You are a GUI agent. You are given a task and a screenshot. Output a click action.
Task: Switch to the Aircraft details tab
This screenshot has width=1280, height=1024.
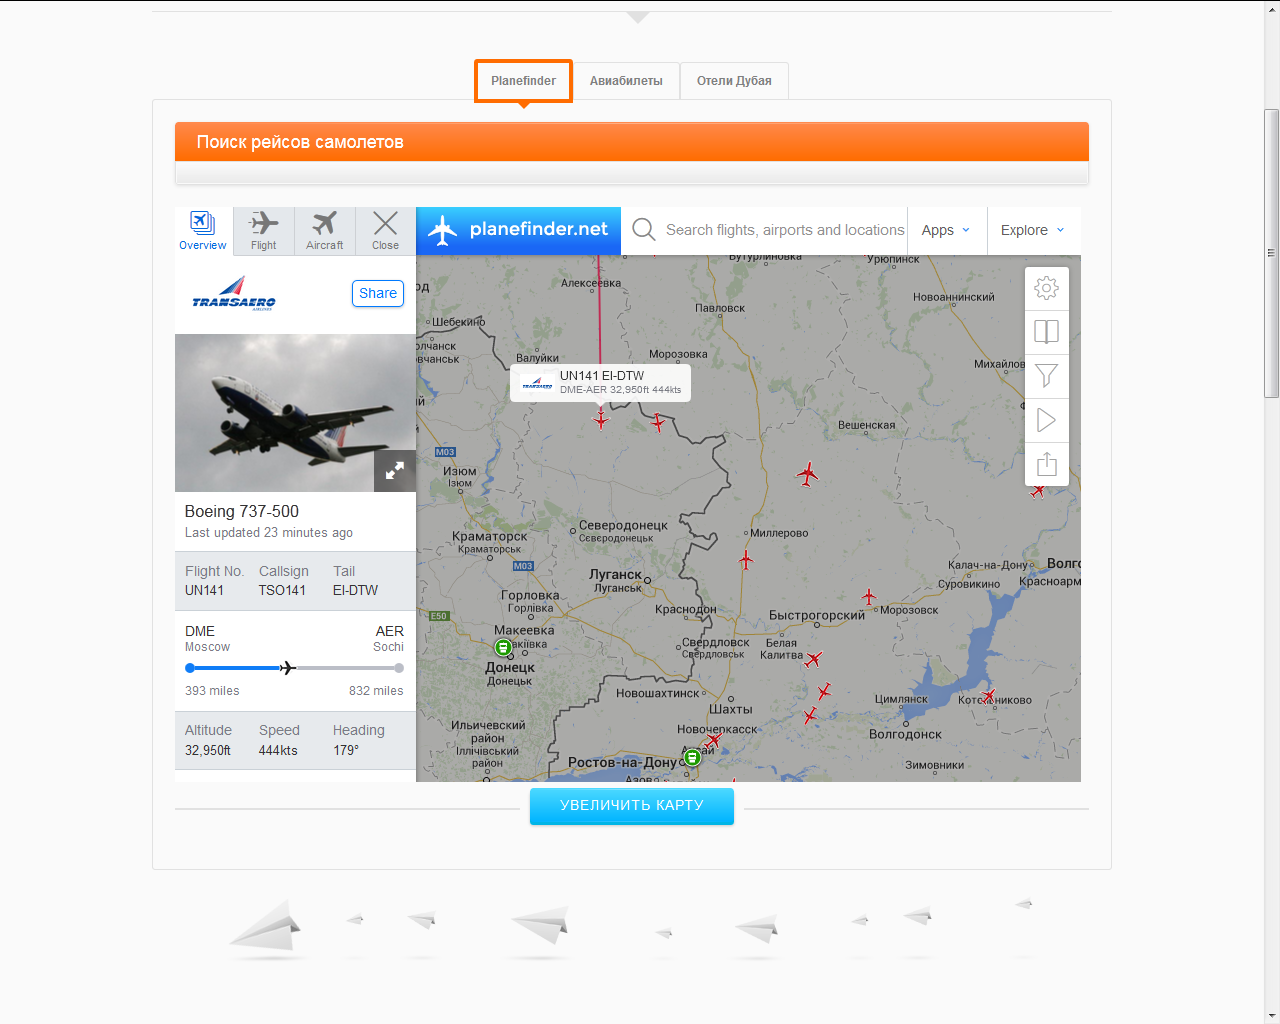click(x=325, y=231)
